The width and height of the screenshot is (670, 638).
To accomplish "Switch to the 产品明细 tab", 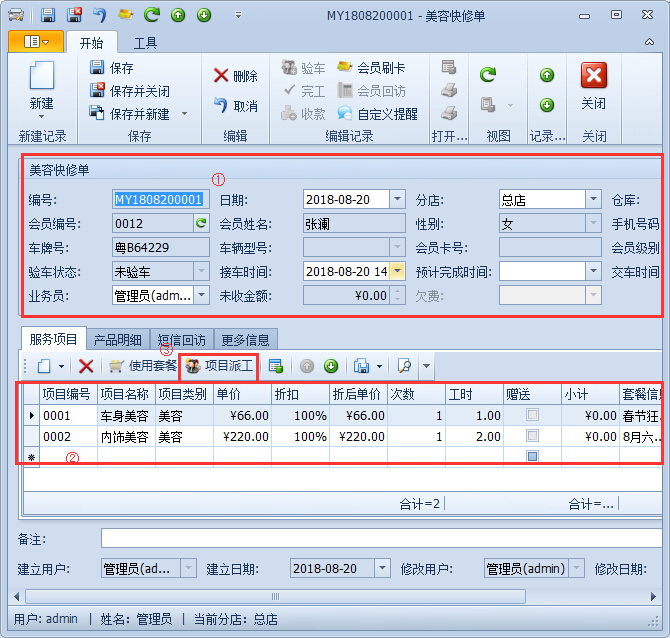I will coord(118,340).
